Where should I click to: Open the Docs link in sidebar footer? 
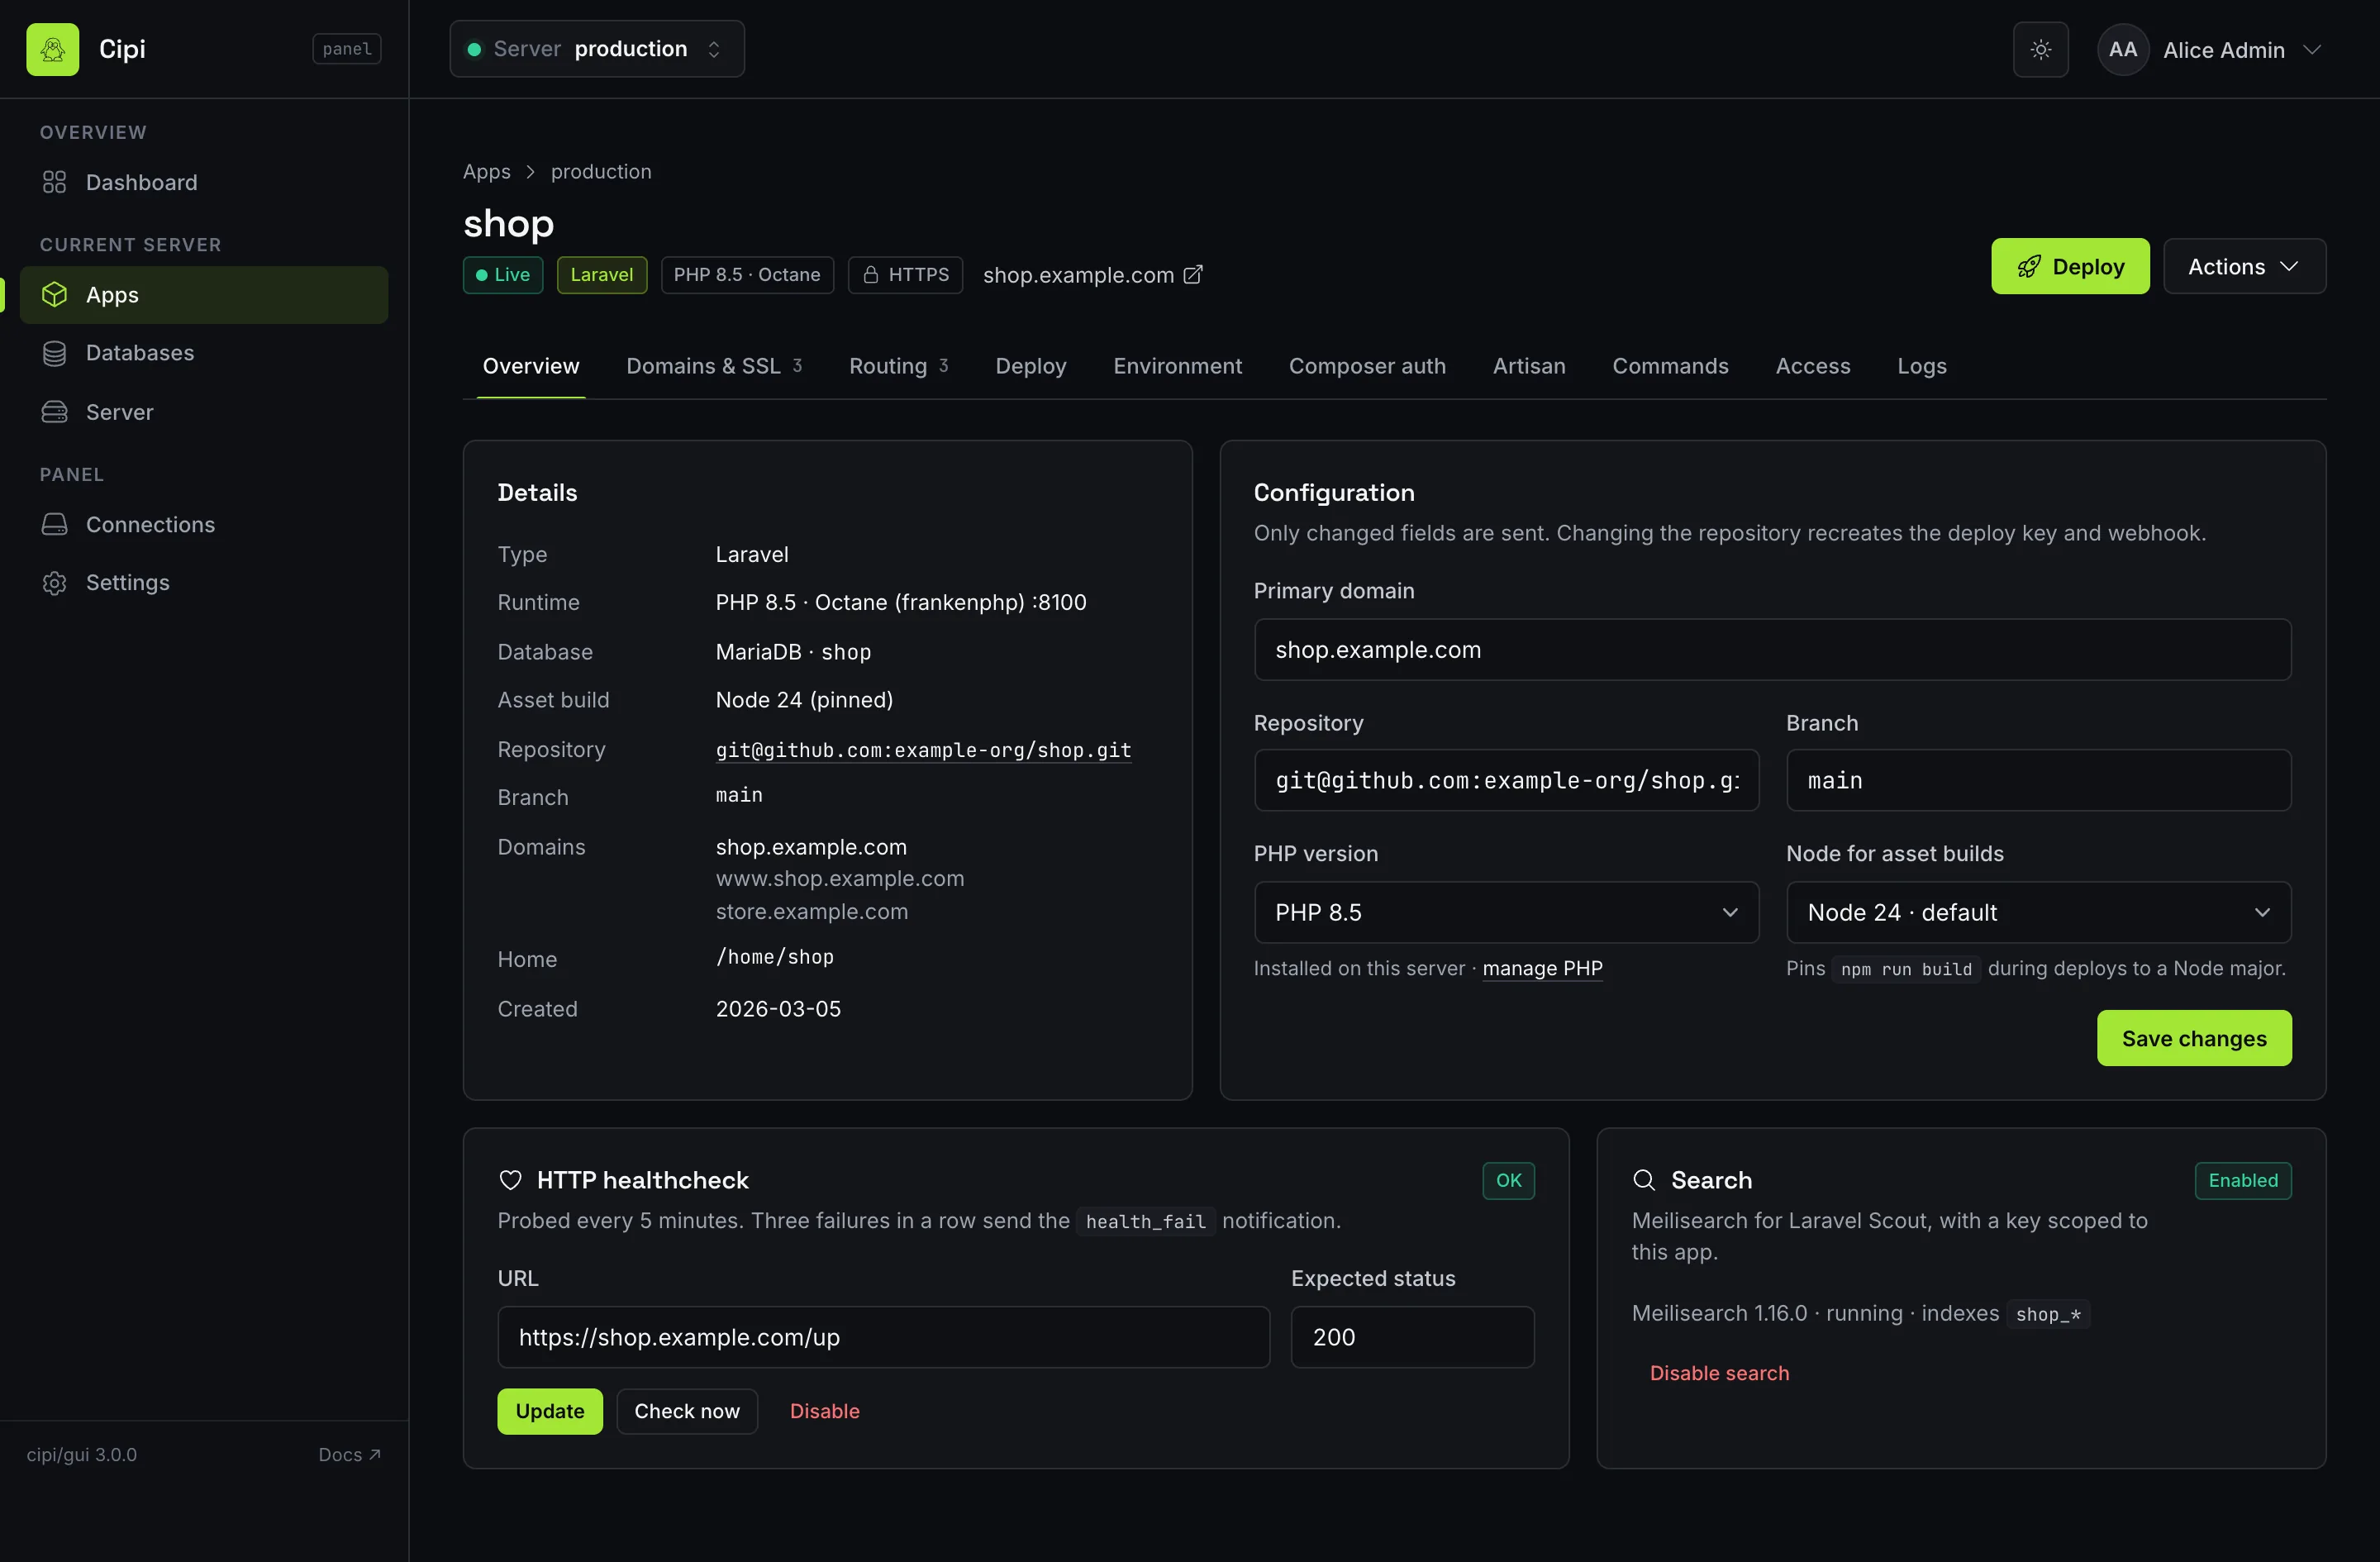tap(349, 1454)
